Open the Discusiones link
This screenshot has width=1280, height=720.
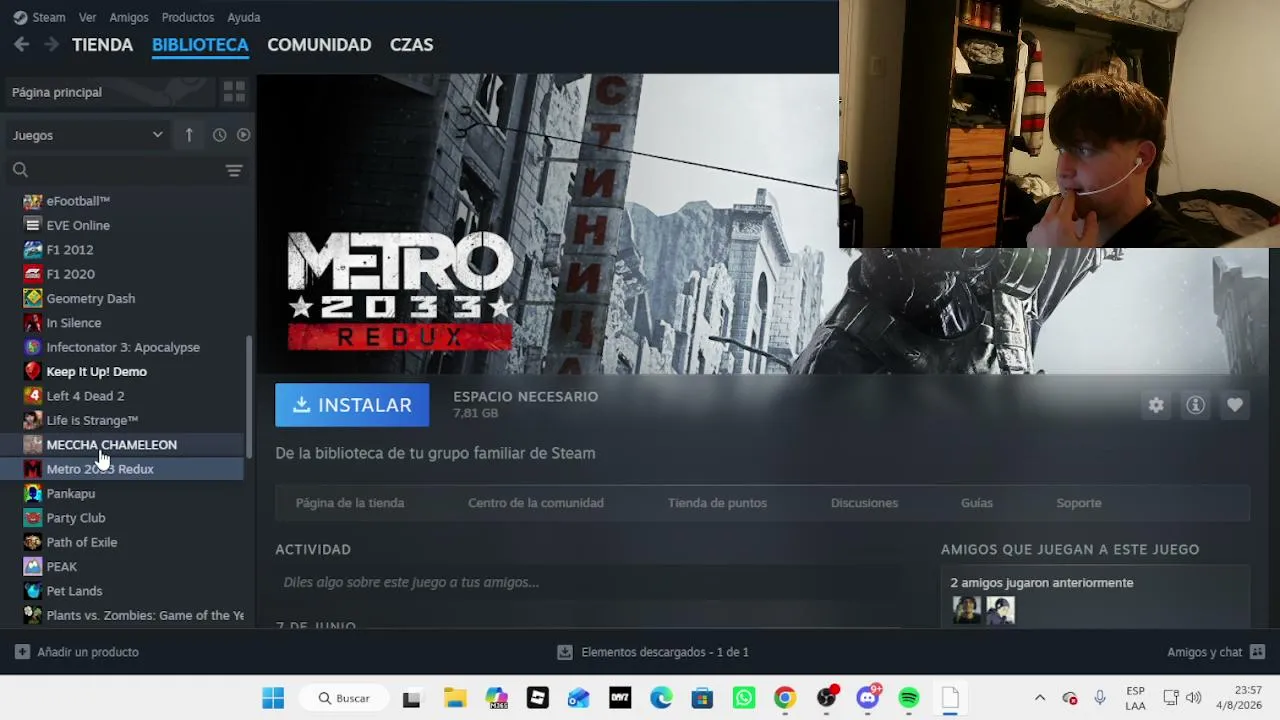point(864,503)
